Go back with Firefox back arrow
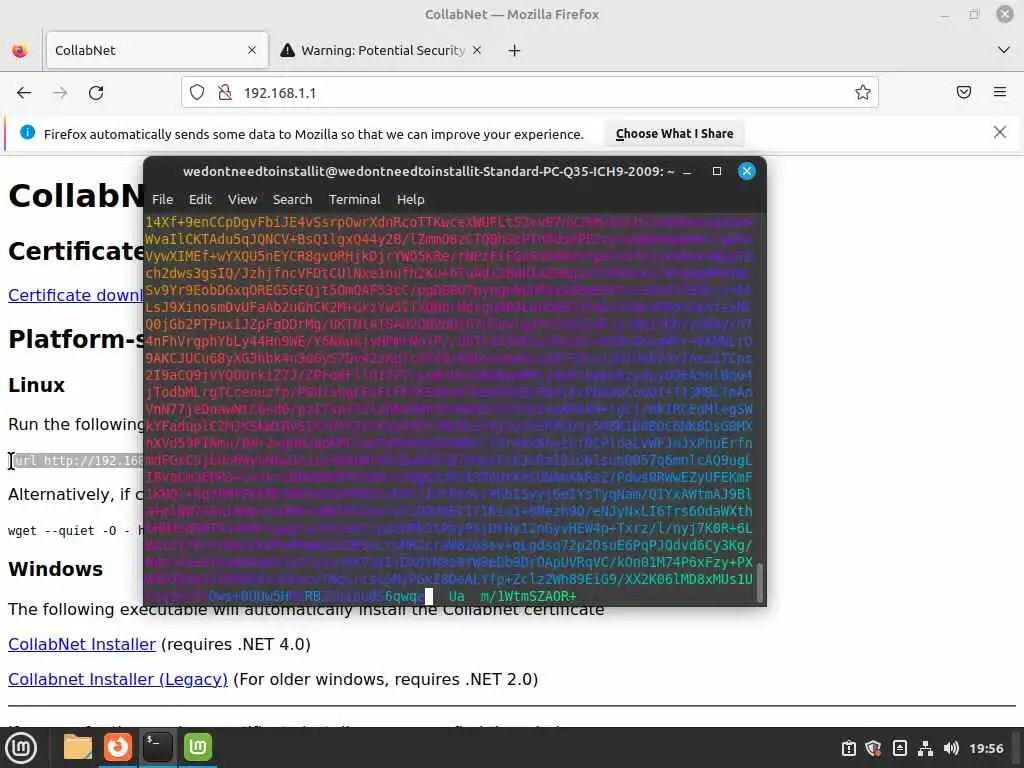The height and width of the screenshot is (768, 1024). click(24, 93)
